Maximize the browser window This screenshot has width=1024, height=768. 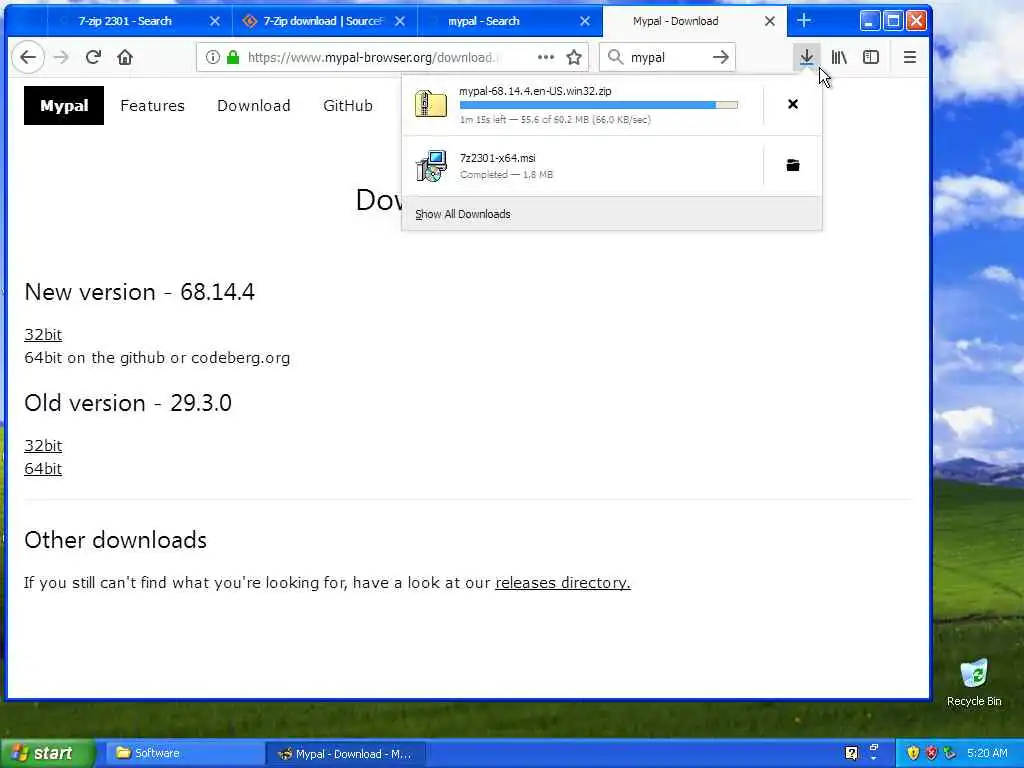click(x=893, y=21)
